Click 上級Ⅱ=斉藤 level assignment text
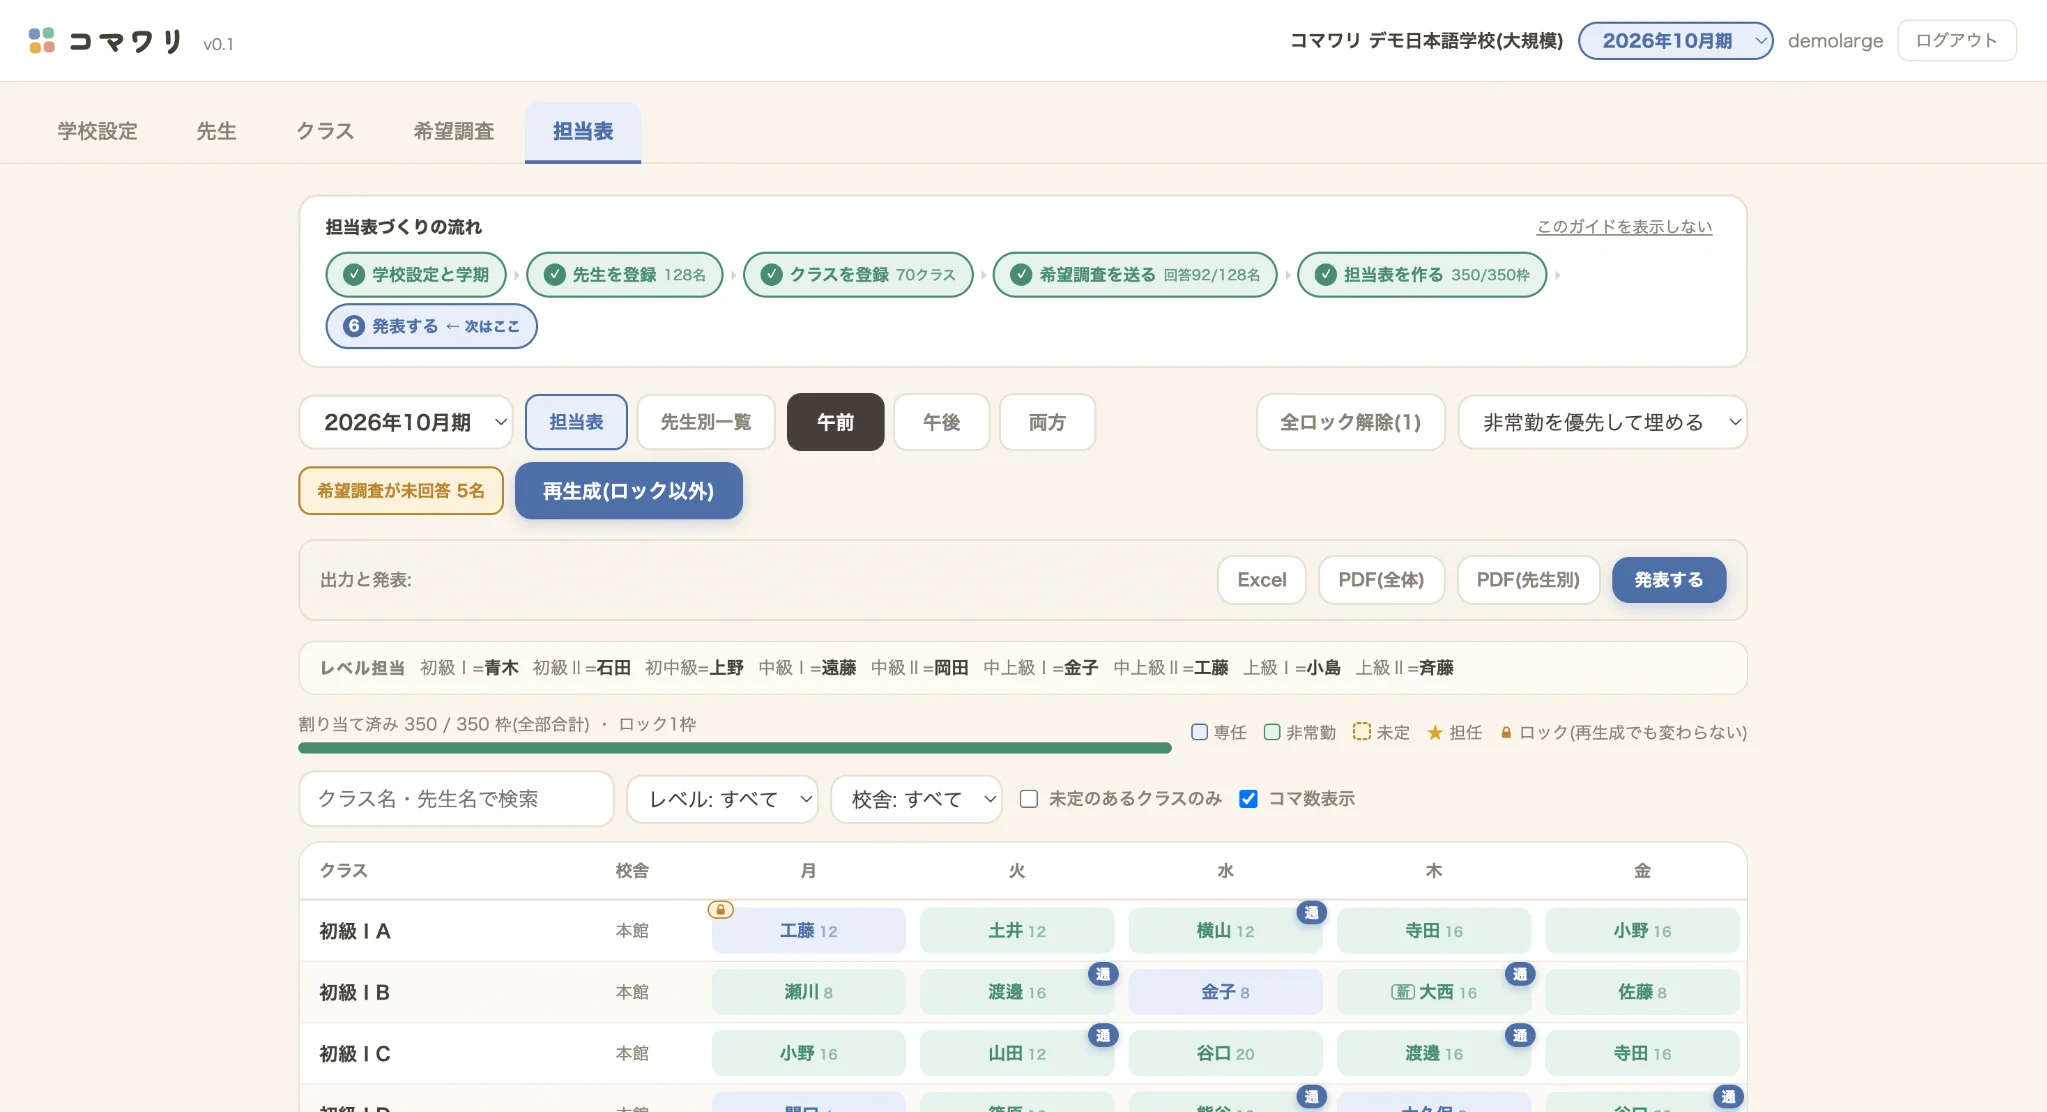This screenshot has height=1112, width=2047. tap(1404, 668)
